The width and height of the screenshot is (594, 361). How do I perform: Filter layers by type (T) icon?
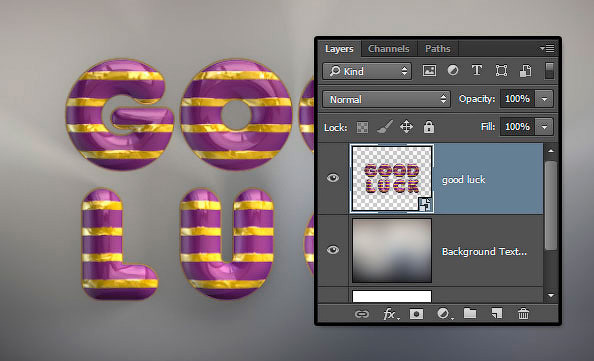pyautogui.click(x=477, y=70)
